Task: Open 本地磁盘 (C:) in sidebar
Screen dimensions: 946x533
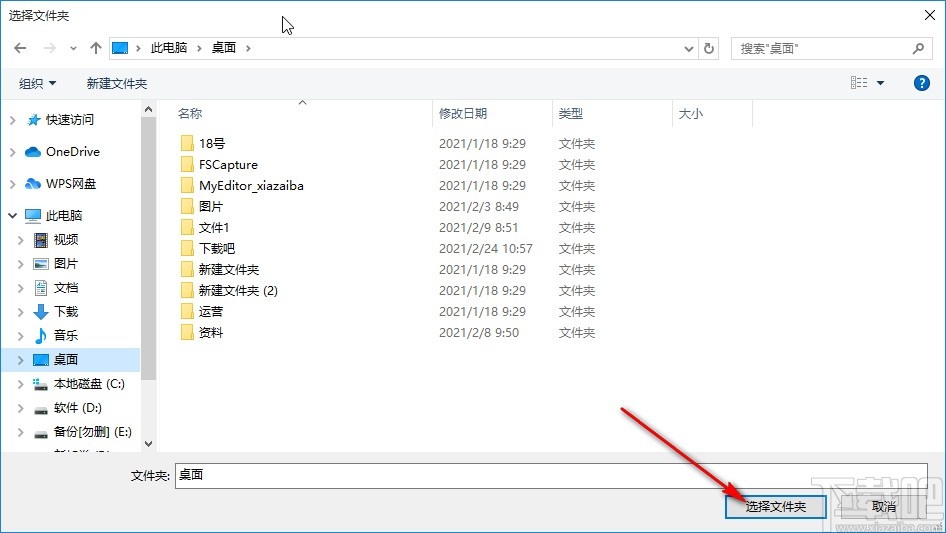Action: coord(89,384)
